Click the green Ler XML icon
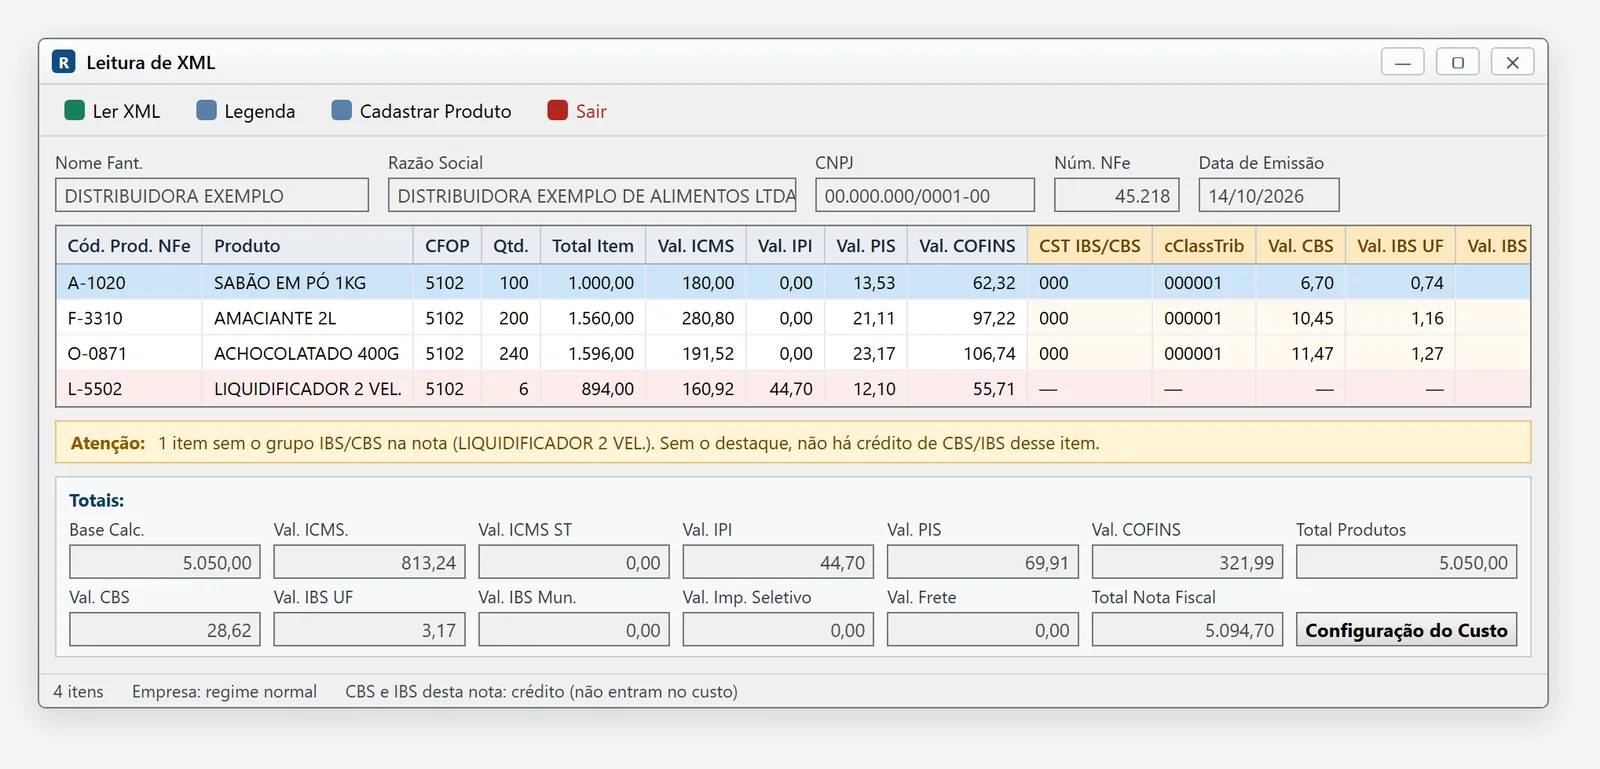 coord(74,110)
